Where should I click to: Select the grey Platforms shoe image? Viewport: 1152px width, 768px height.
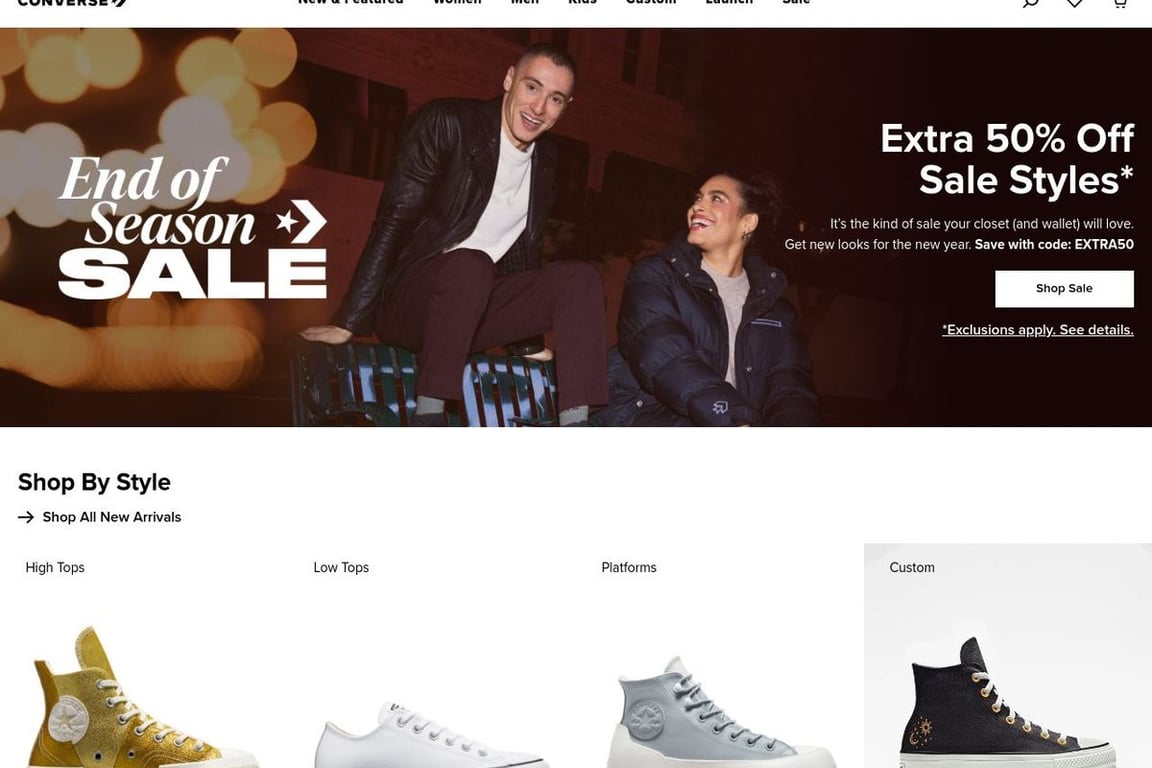click(x=720, y=711)
